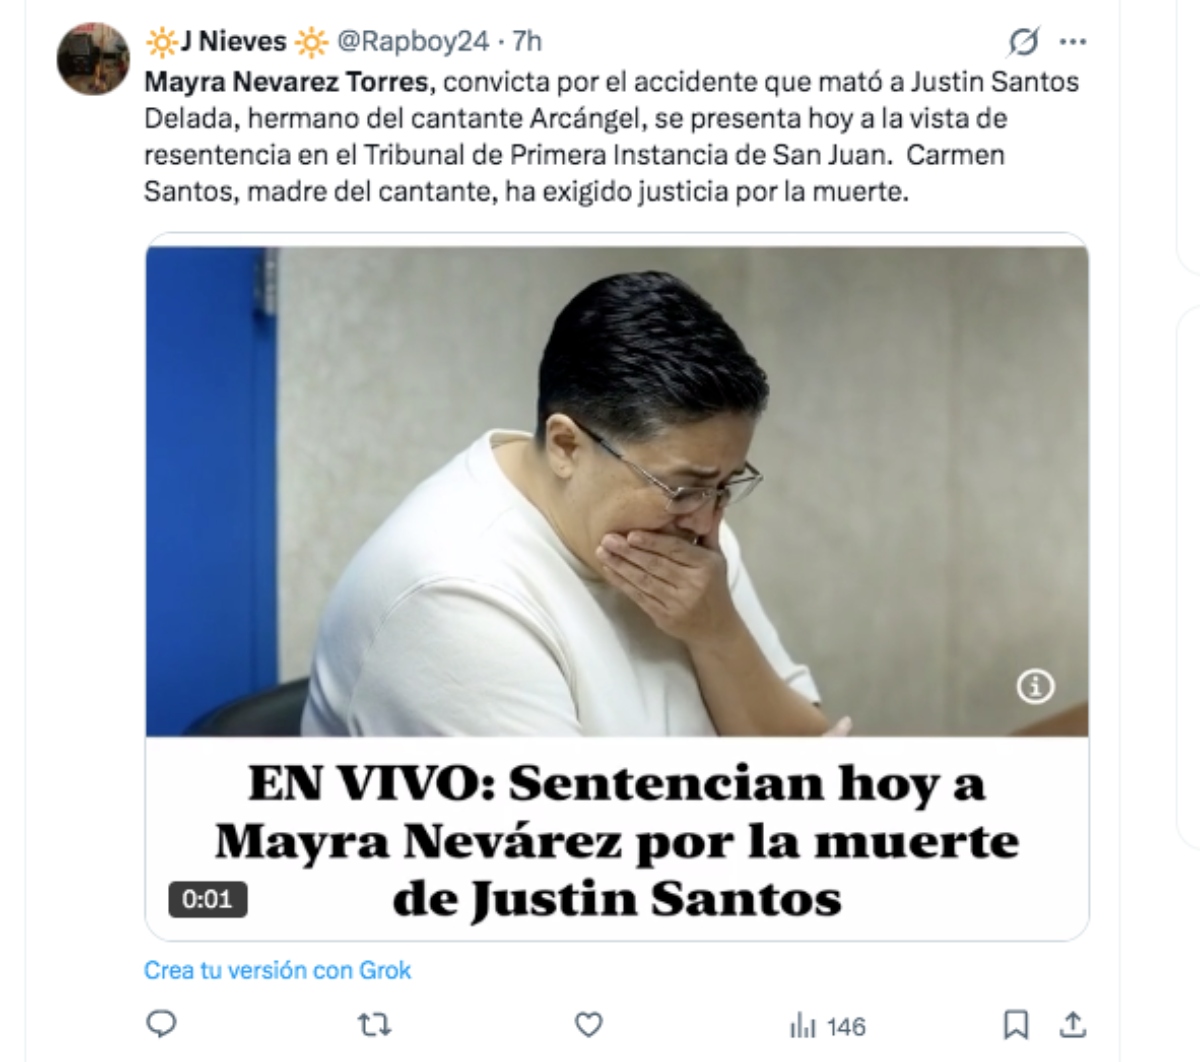
Task: Click the reply speech-bubble icon
Action: tap(162, 1024)
